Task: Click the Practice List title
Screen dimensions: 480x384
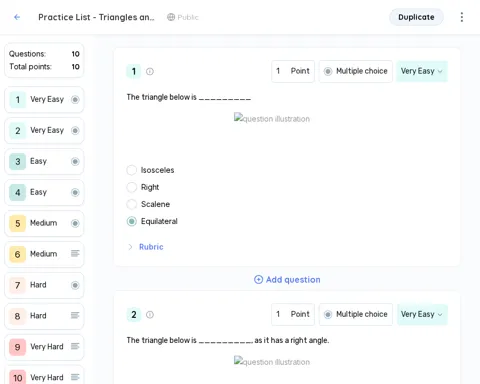Action: tap(96, 17)
